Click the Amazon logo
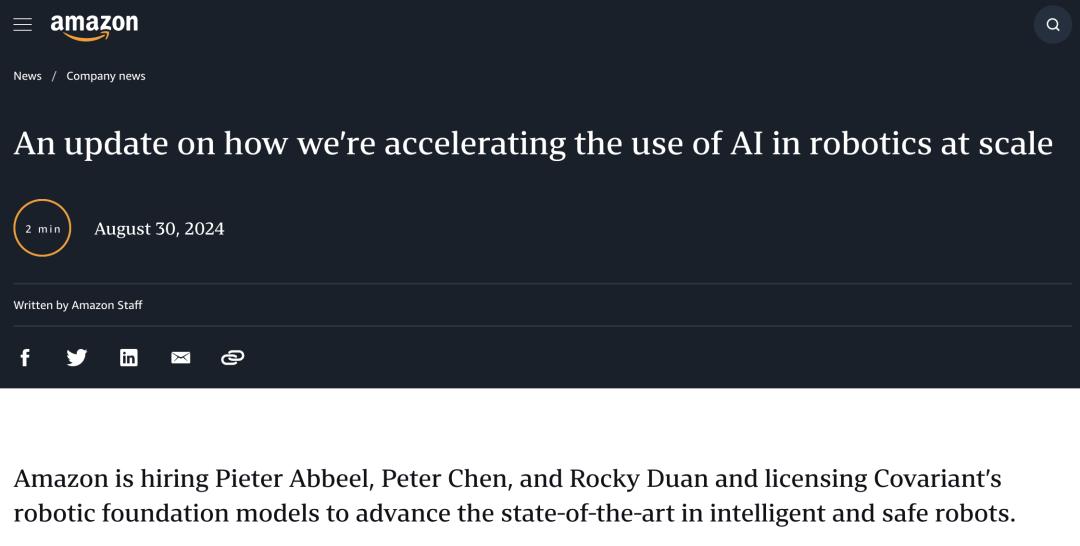The height and width of the screenshot is (546, 1080). (x=94, y=26)
